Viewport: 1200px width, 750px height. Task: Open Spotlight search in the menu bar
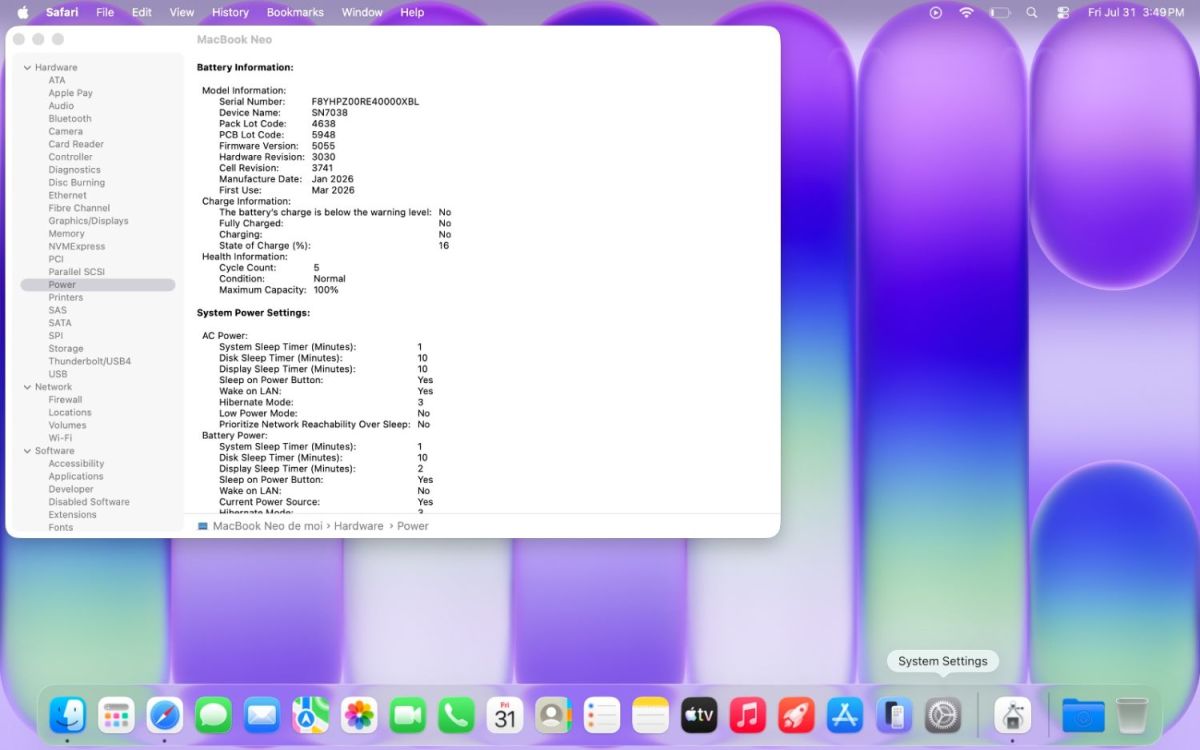[1032, 12]
